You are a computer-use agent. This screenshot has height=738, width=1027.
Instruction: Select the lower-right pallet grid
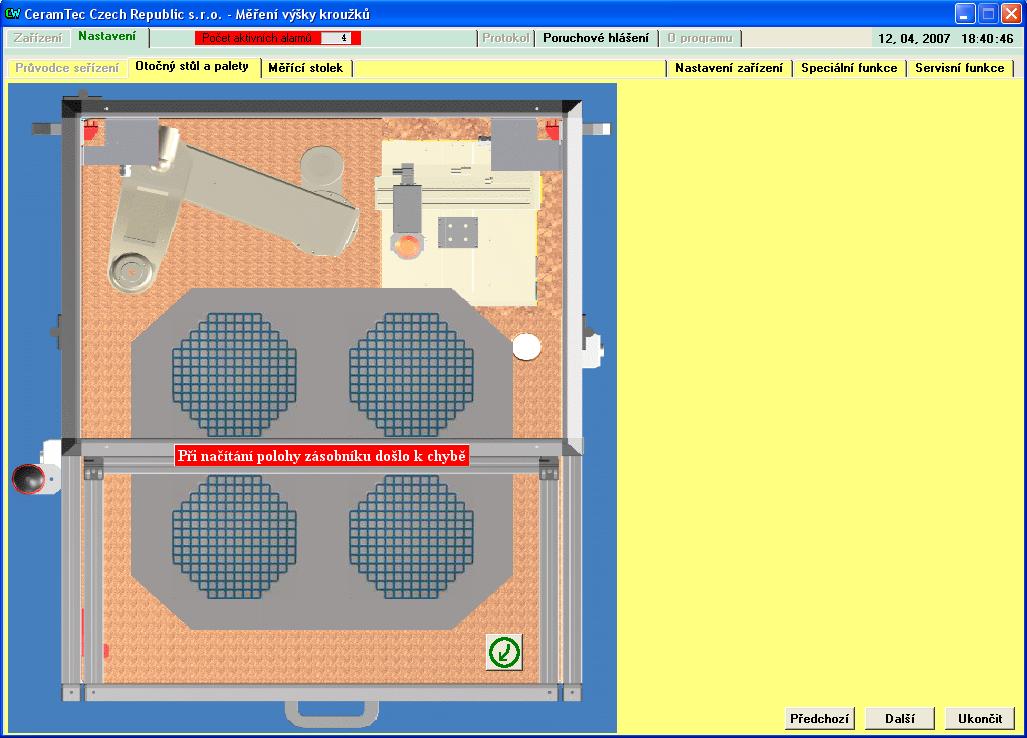pyautogui.click(x=410, y=534)
